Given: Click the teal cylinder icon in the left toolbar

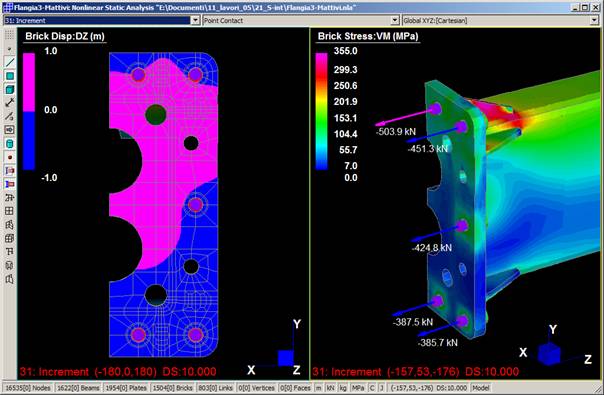Looking at the screenshot, I should click(x=10, y=144).
